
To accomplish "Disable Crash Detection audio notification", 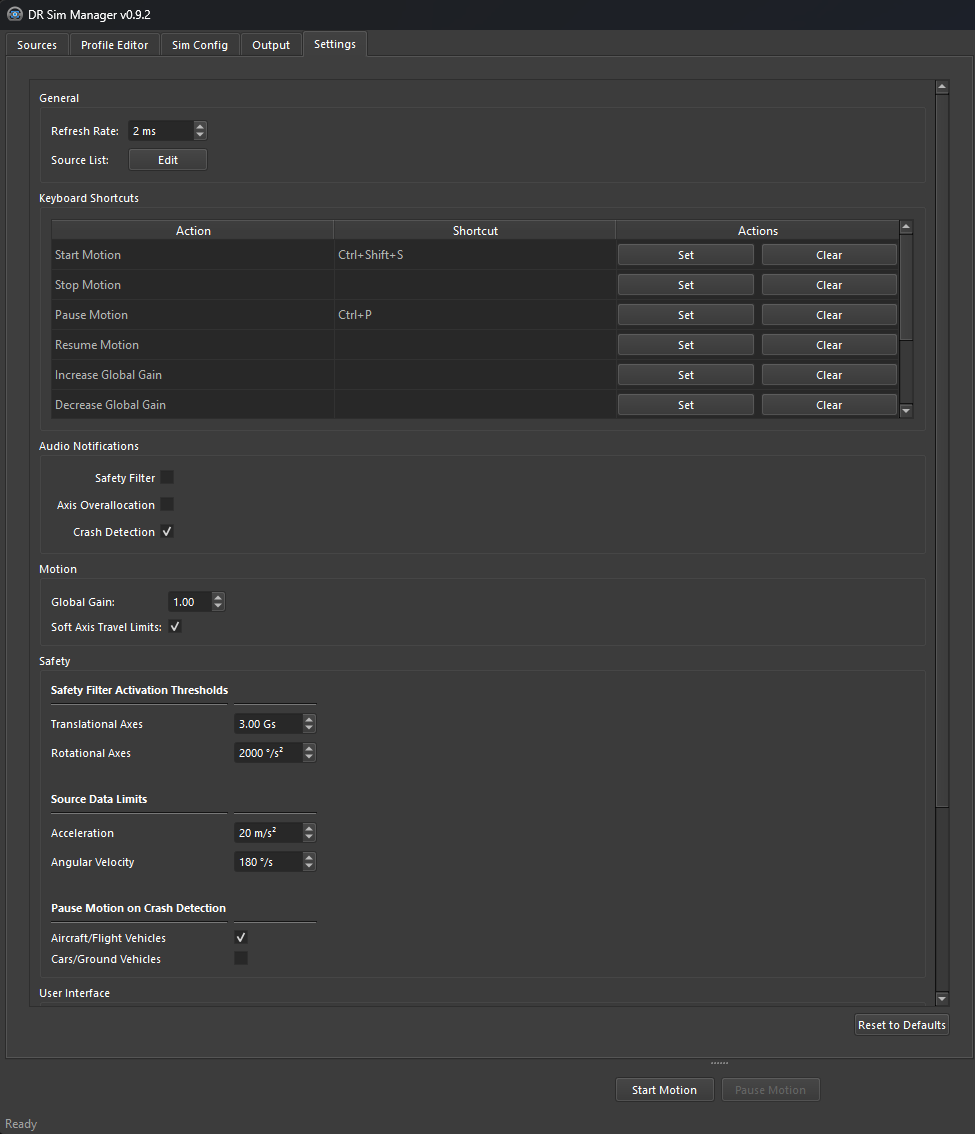I will tap(167, 532).
